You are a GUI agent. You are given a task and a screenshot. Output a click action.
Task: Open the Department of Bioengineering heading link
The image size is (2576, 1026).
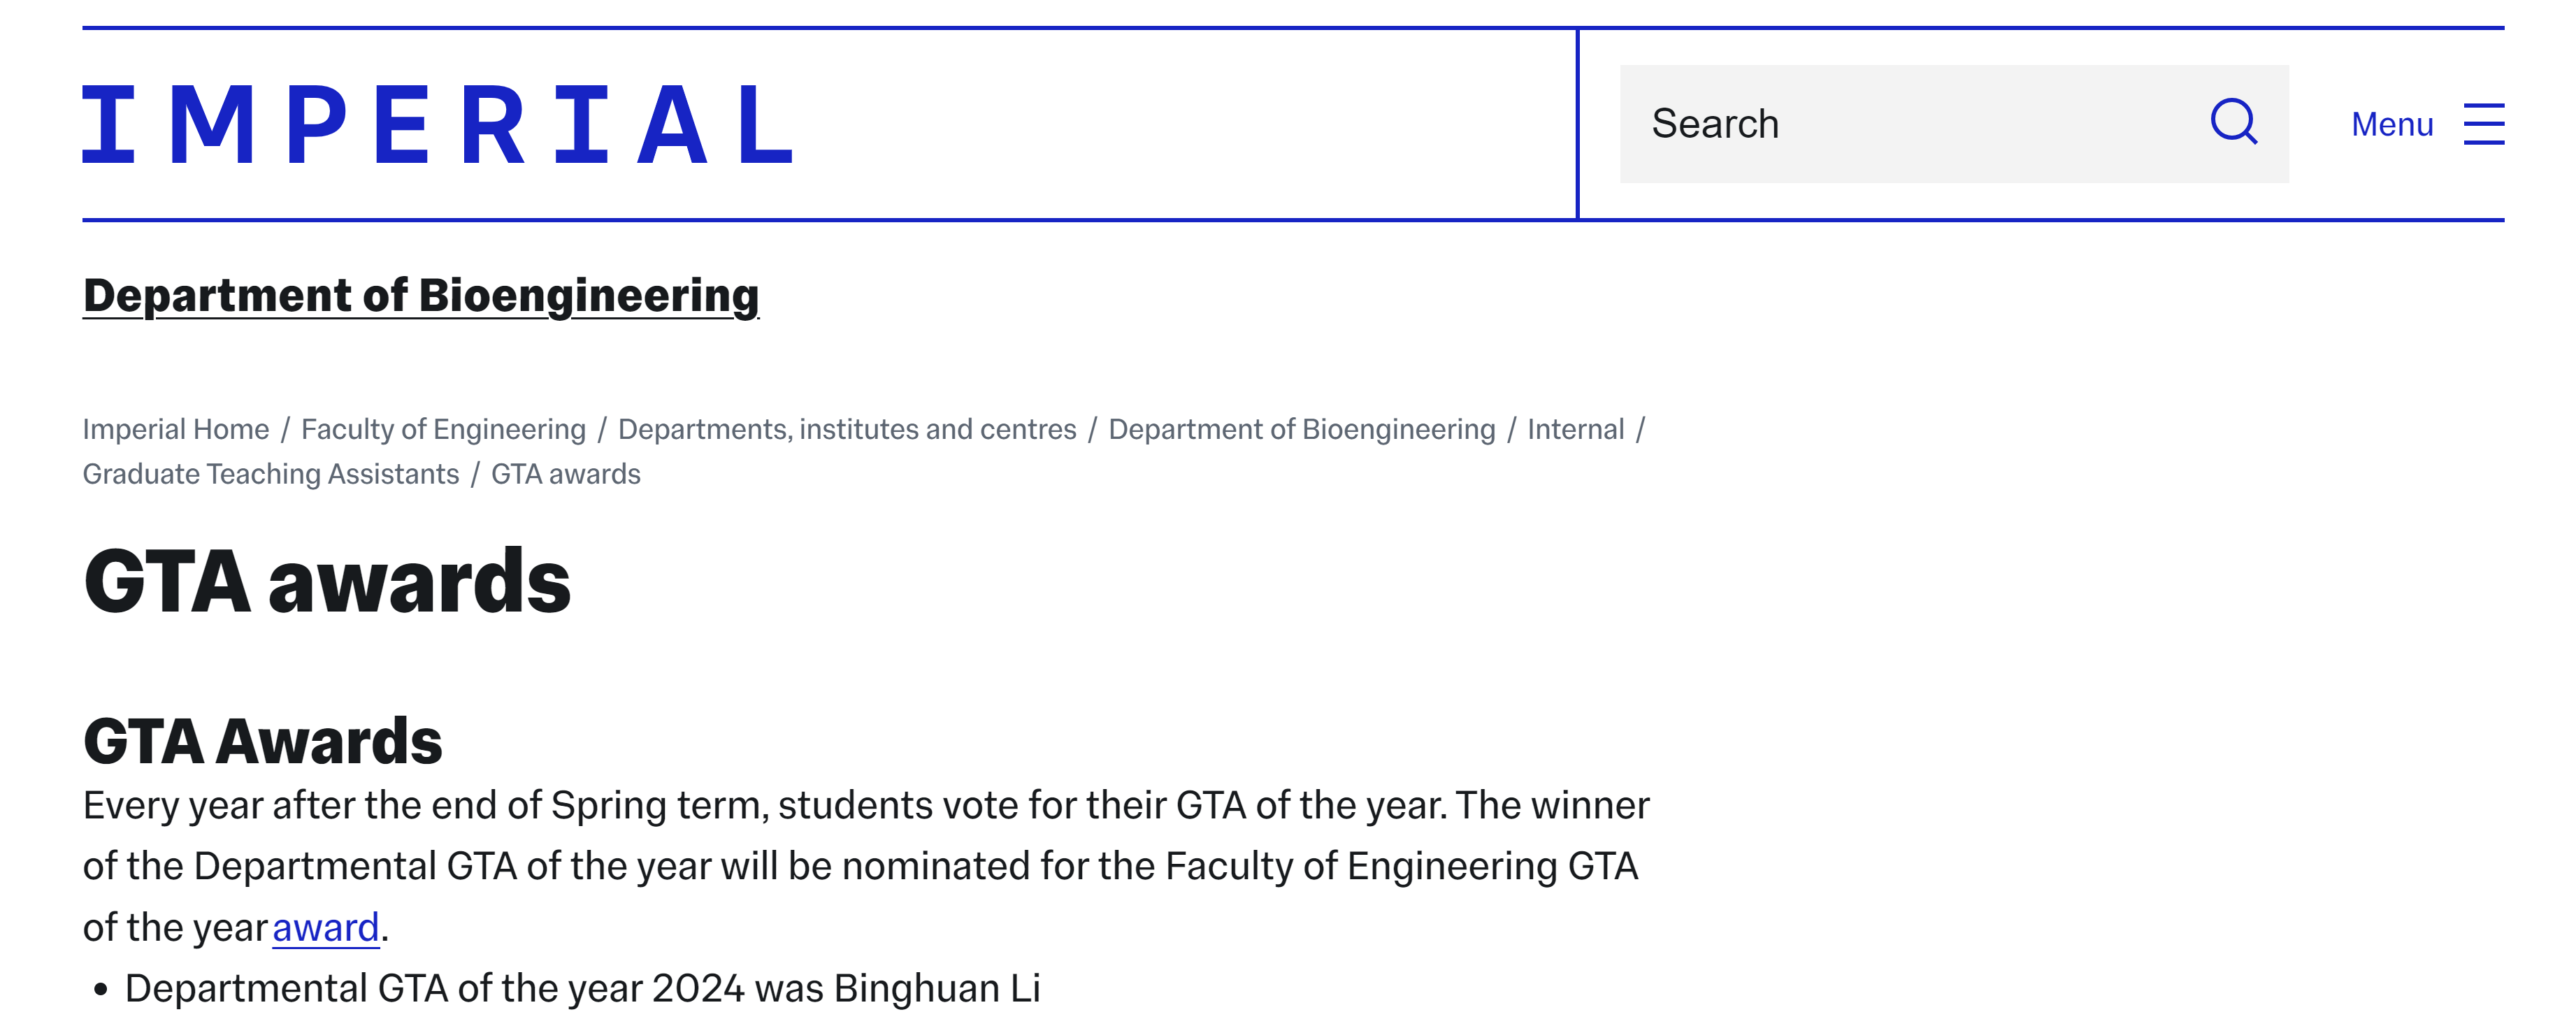421,296
